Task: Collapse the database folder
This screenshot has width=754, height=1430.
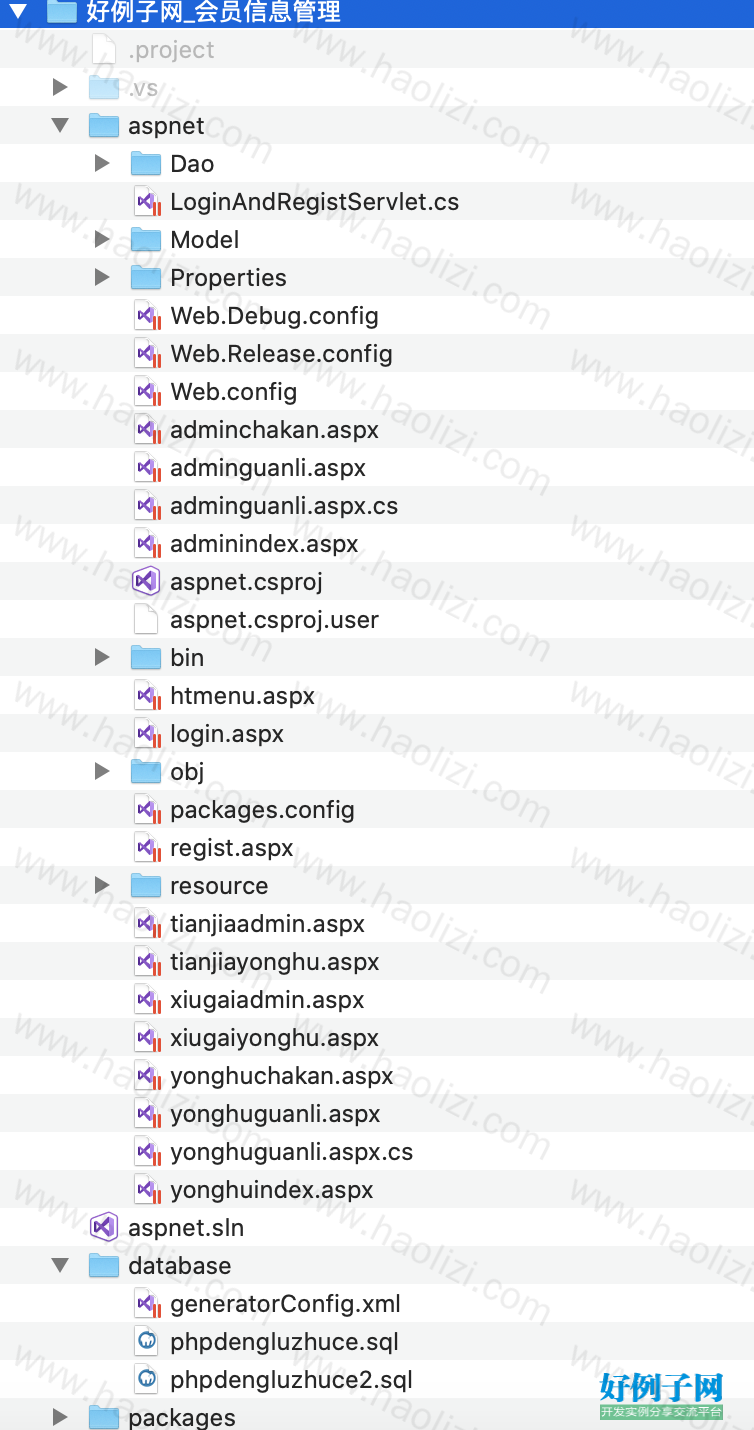Action: coord(60,1266)
